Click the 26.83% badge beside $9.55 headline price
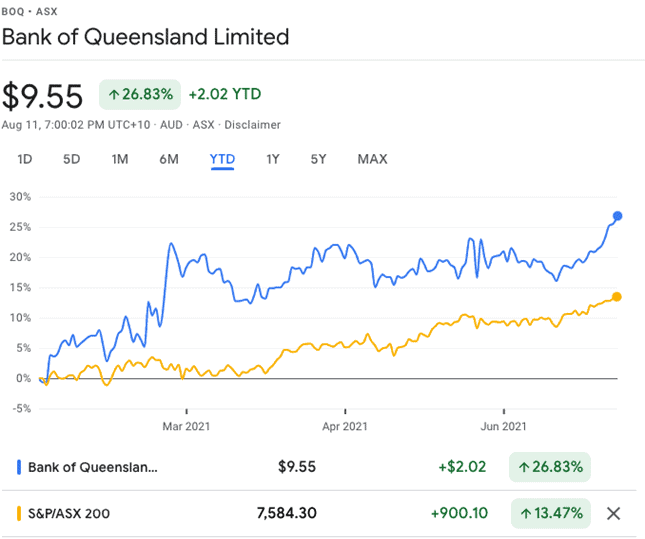Viewport: 645px width, 539px height. coord(140,94)
